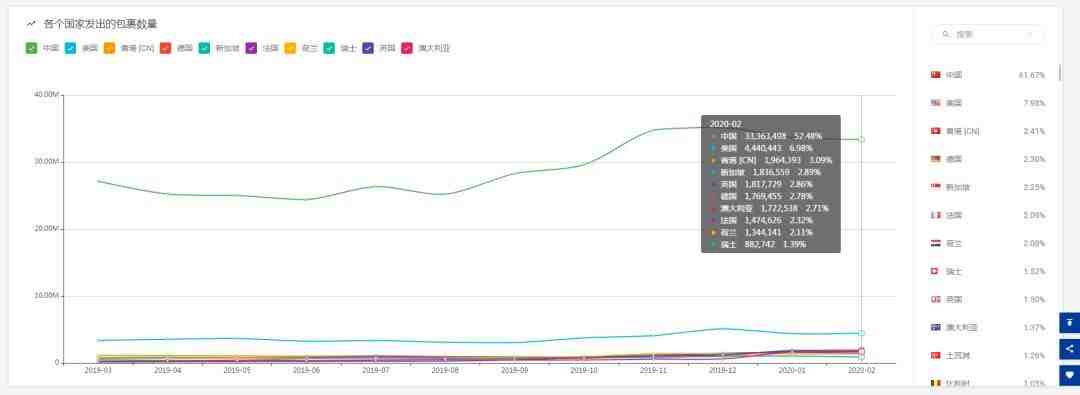Click the chart title 各个国家发出的包裹数量

tap(101, 24)
